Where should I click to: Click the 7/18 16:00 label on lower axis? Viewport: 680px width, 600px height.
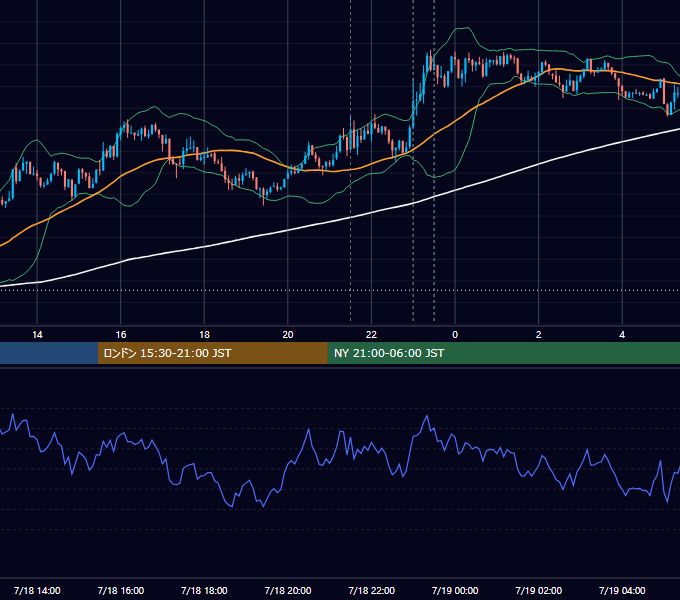coord(121,590)
